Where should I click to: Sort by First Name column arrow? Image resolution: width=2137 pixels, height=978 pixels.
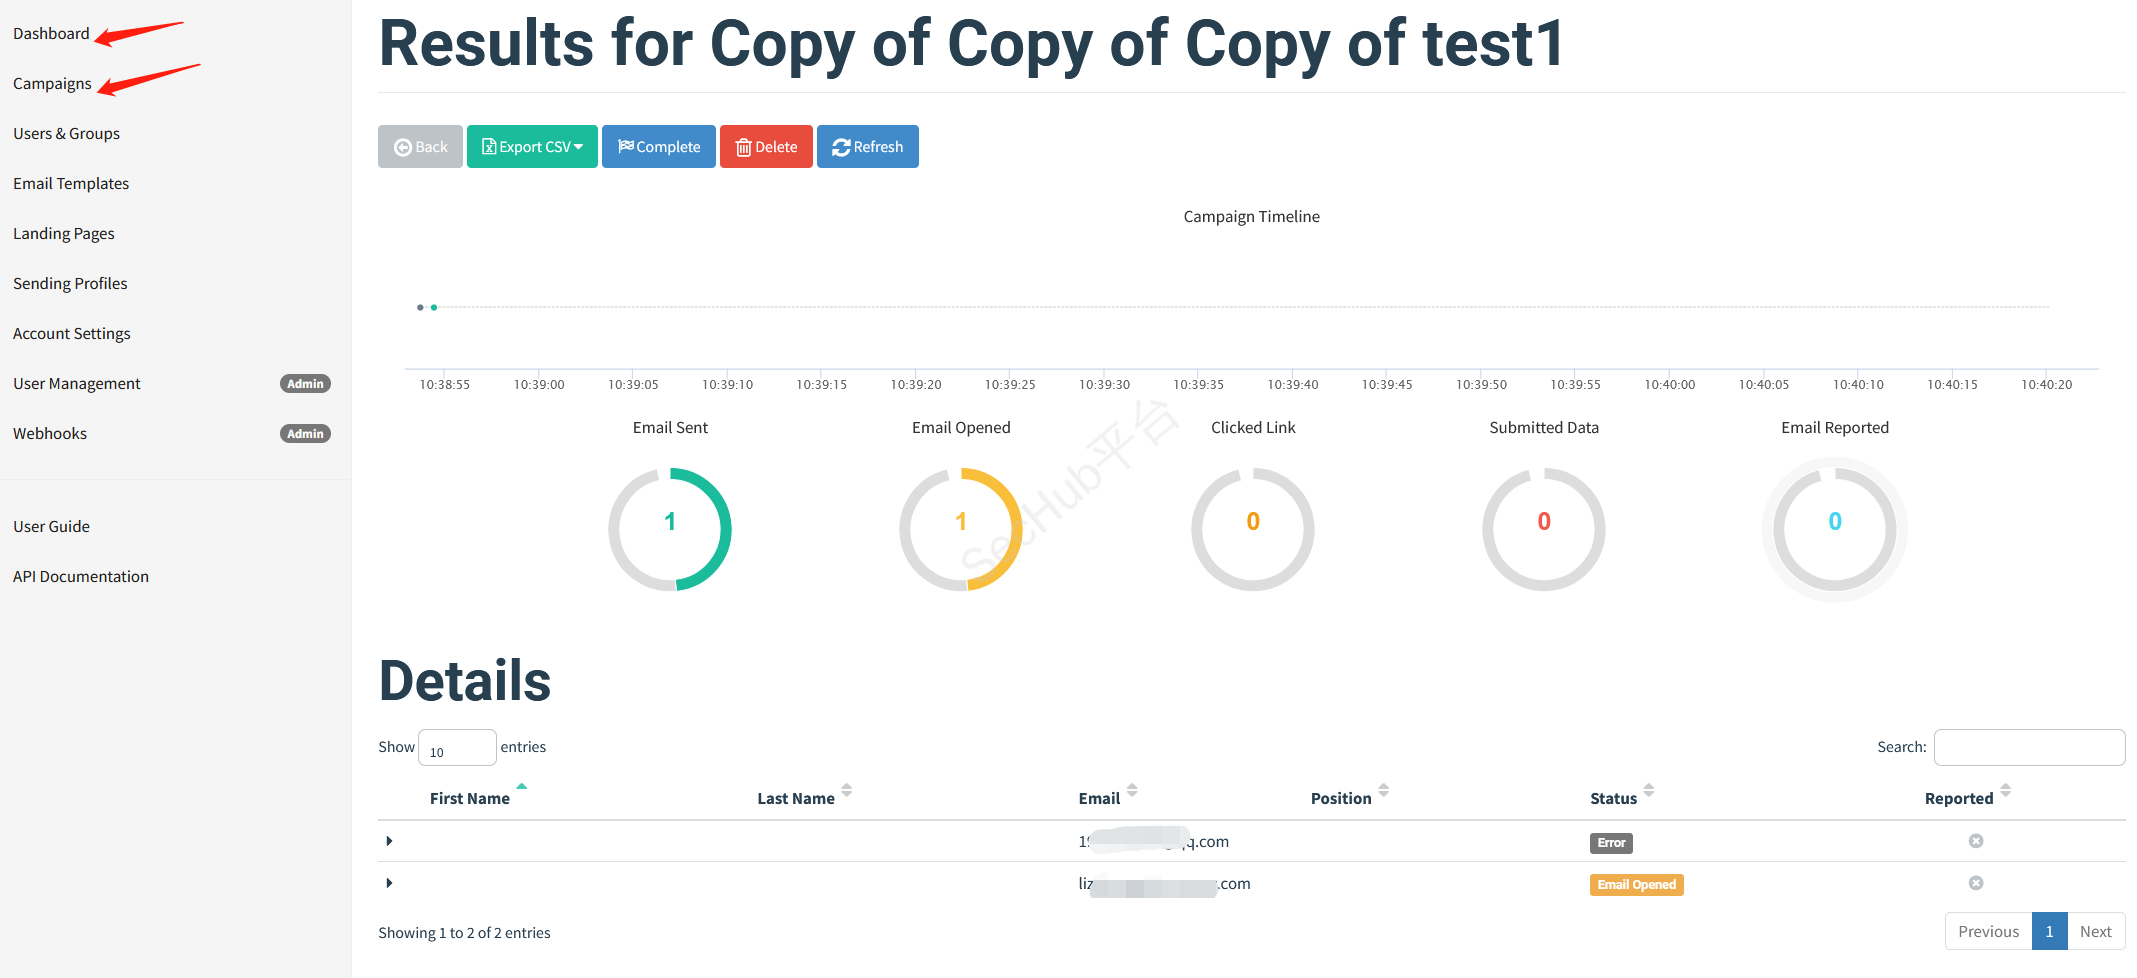[521, 788]
